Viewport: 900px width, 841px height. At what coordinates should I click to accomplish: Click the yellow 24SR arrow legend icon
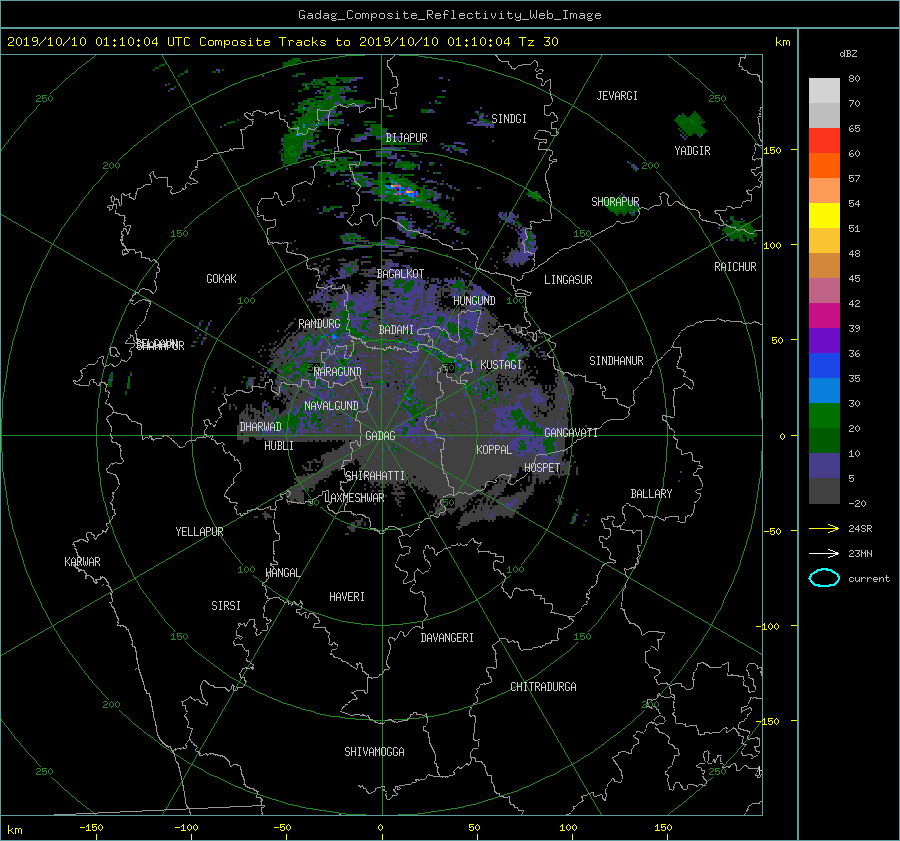pyautogui.click(x=824, y=528)
